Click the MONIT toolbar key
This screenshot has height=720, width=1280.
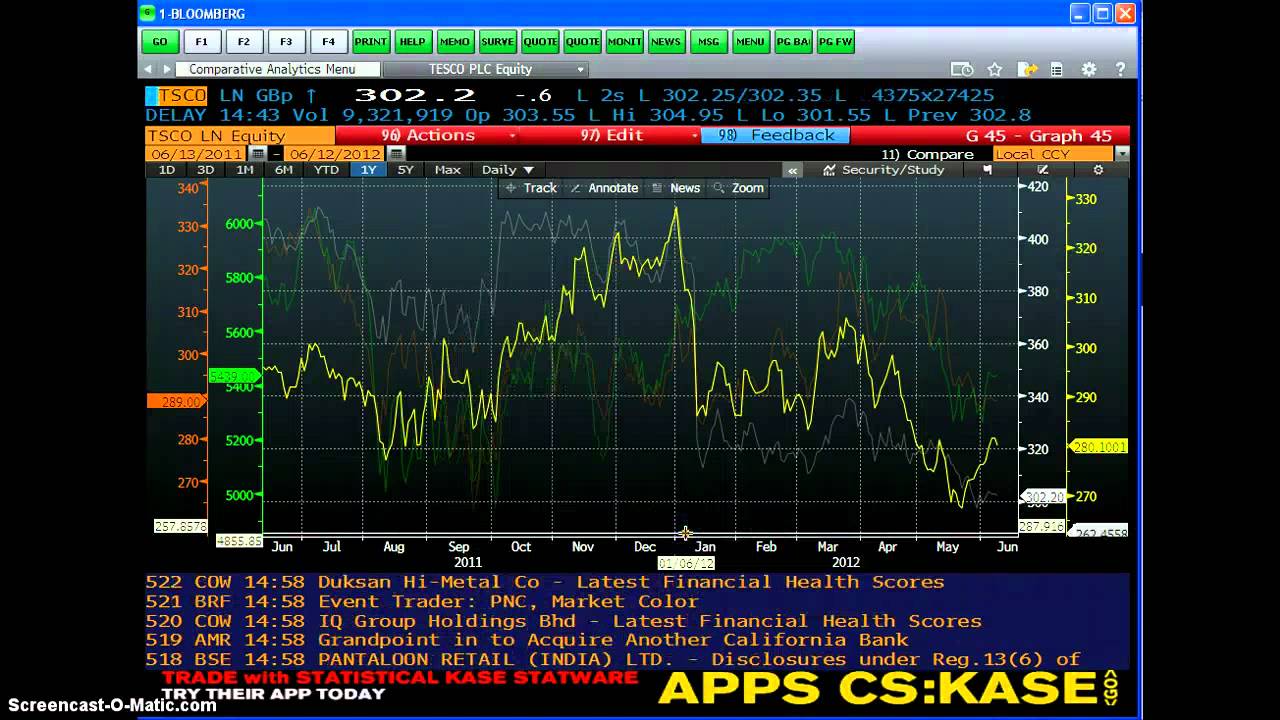tap(624, 42)
